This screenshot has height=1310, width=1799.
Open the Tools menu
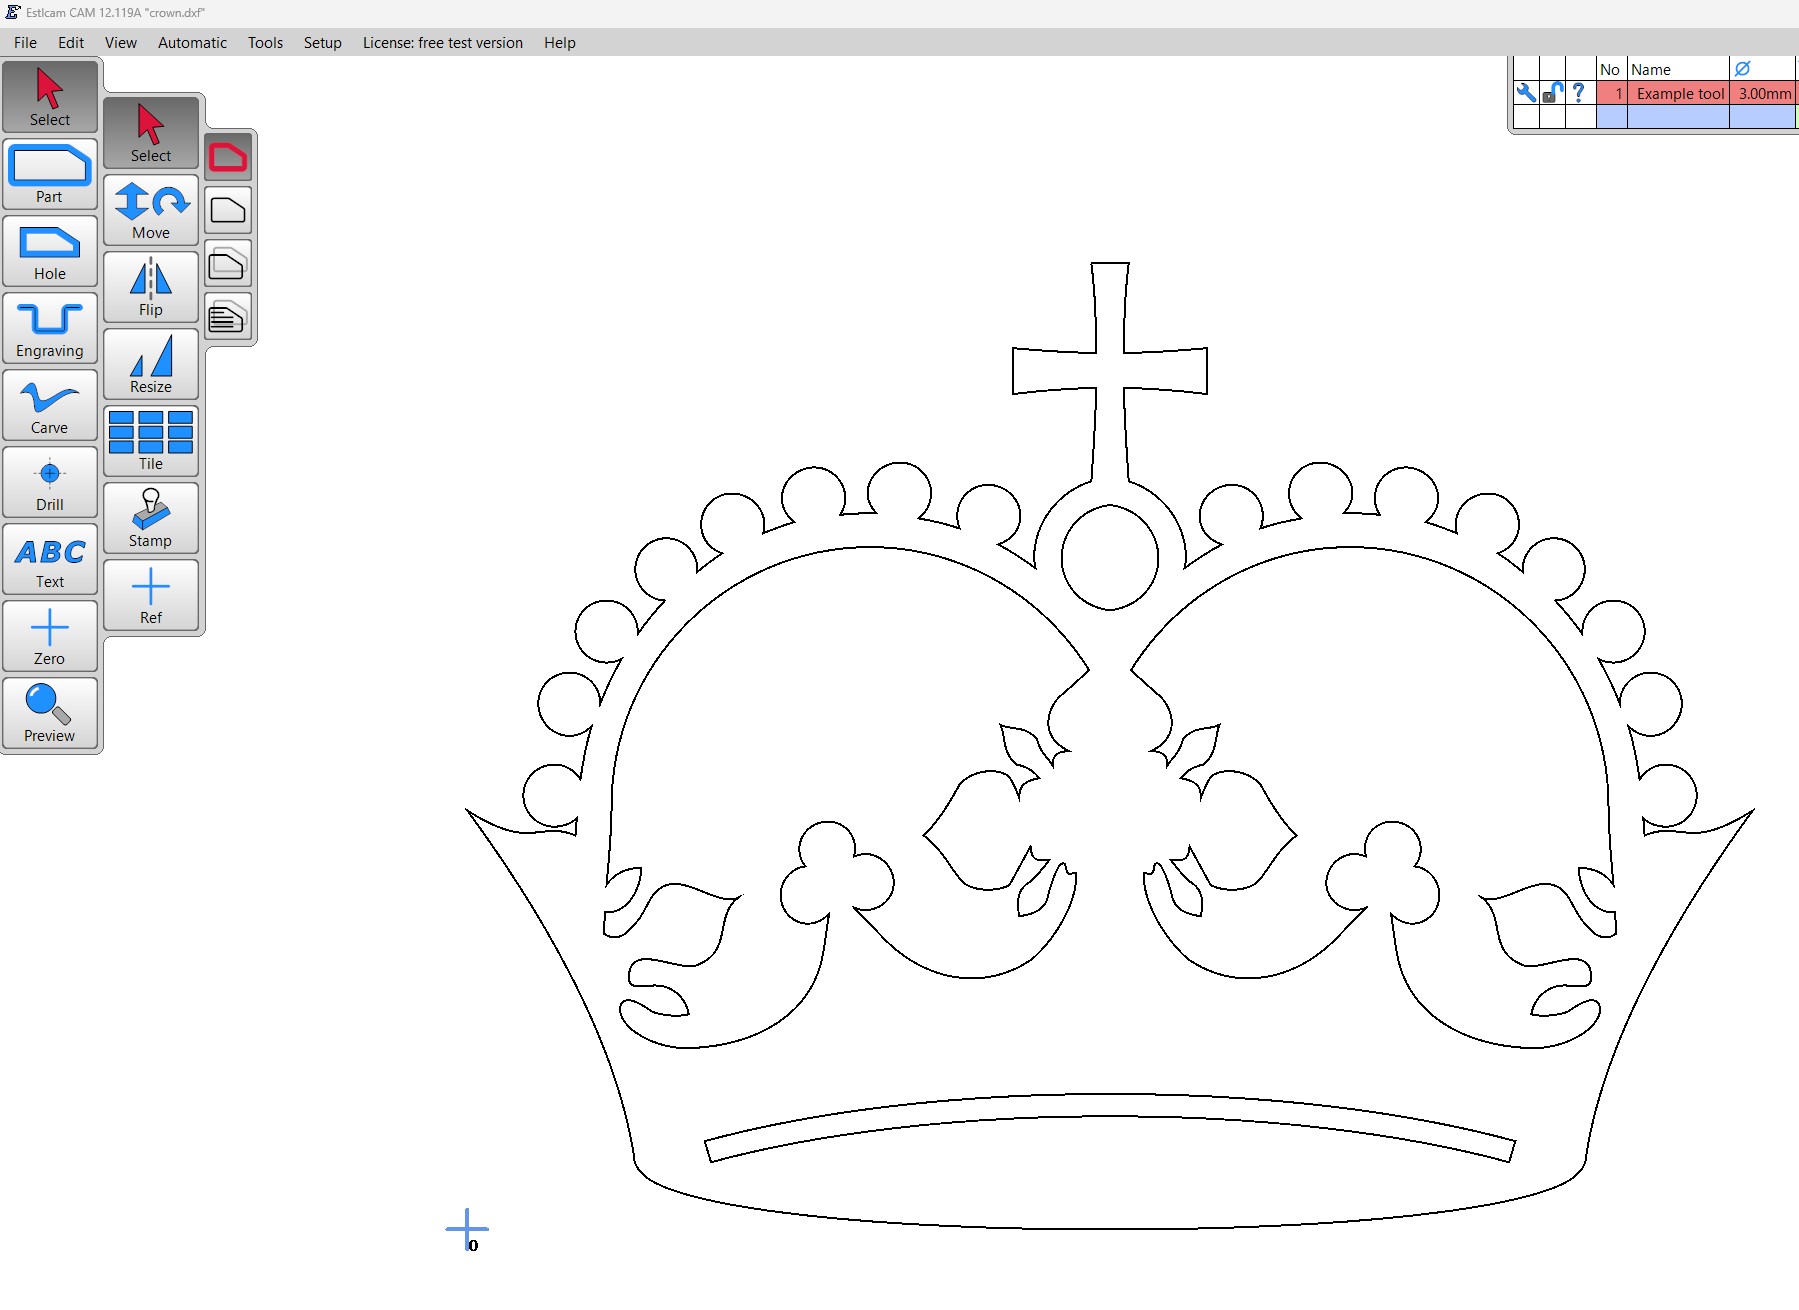click(265, 42)
